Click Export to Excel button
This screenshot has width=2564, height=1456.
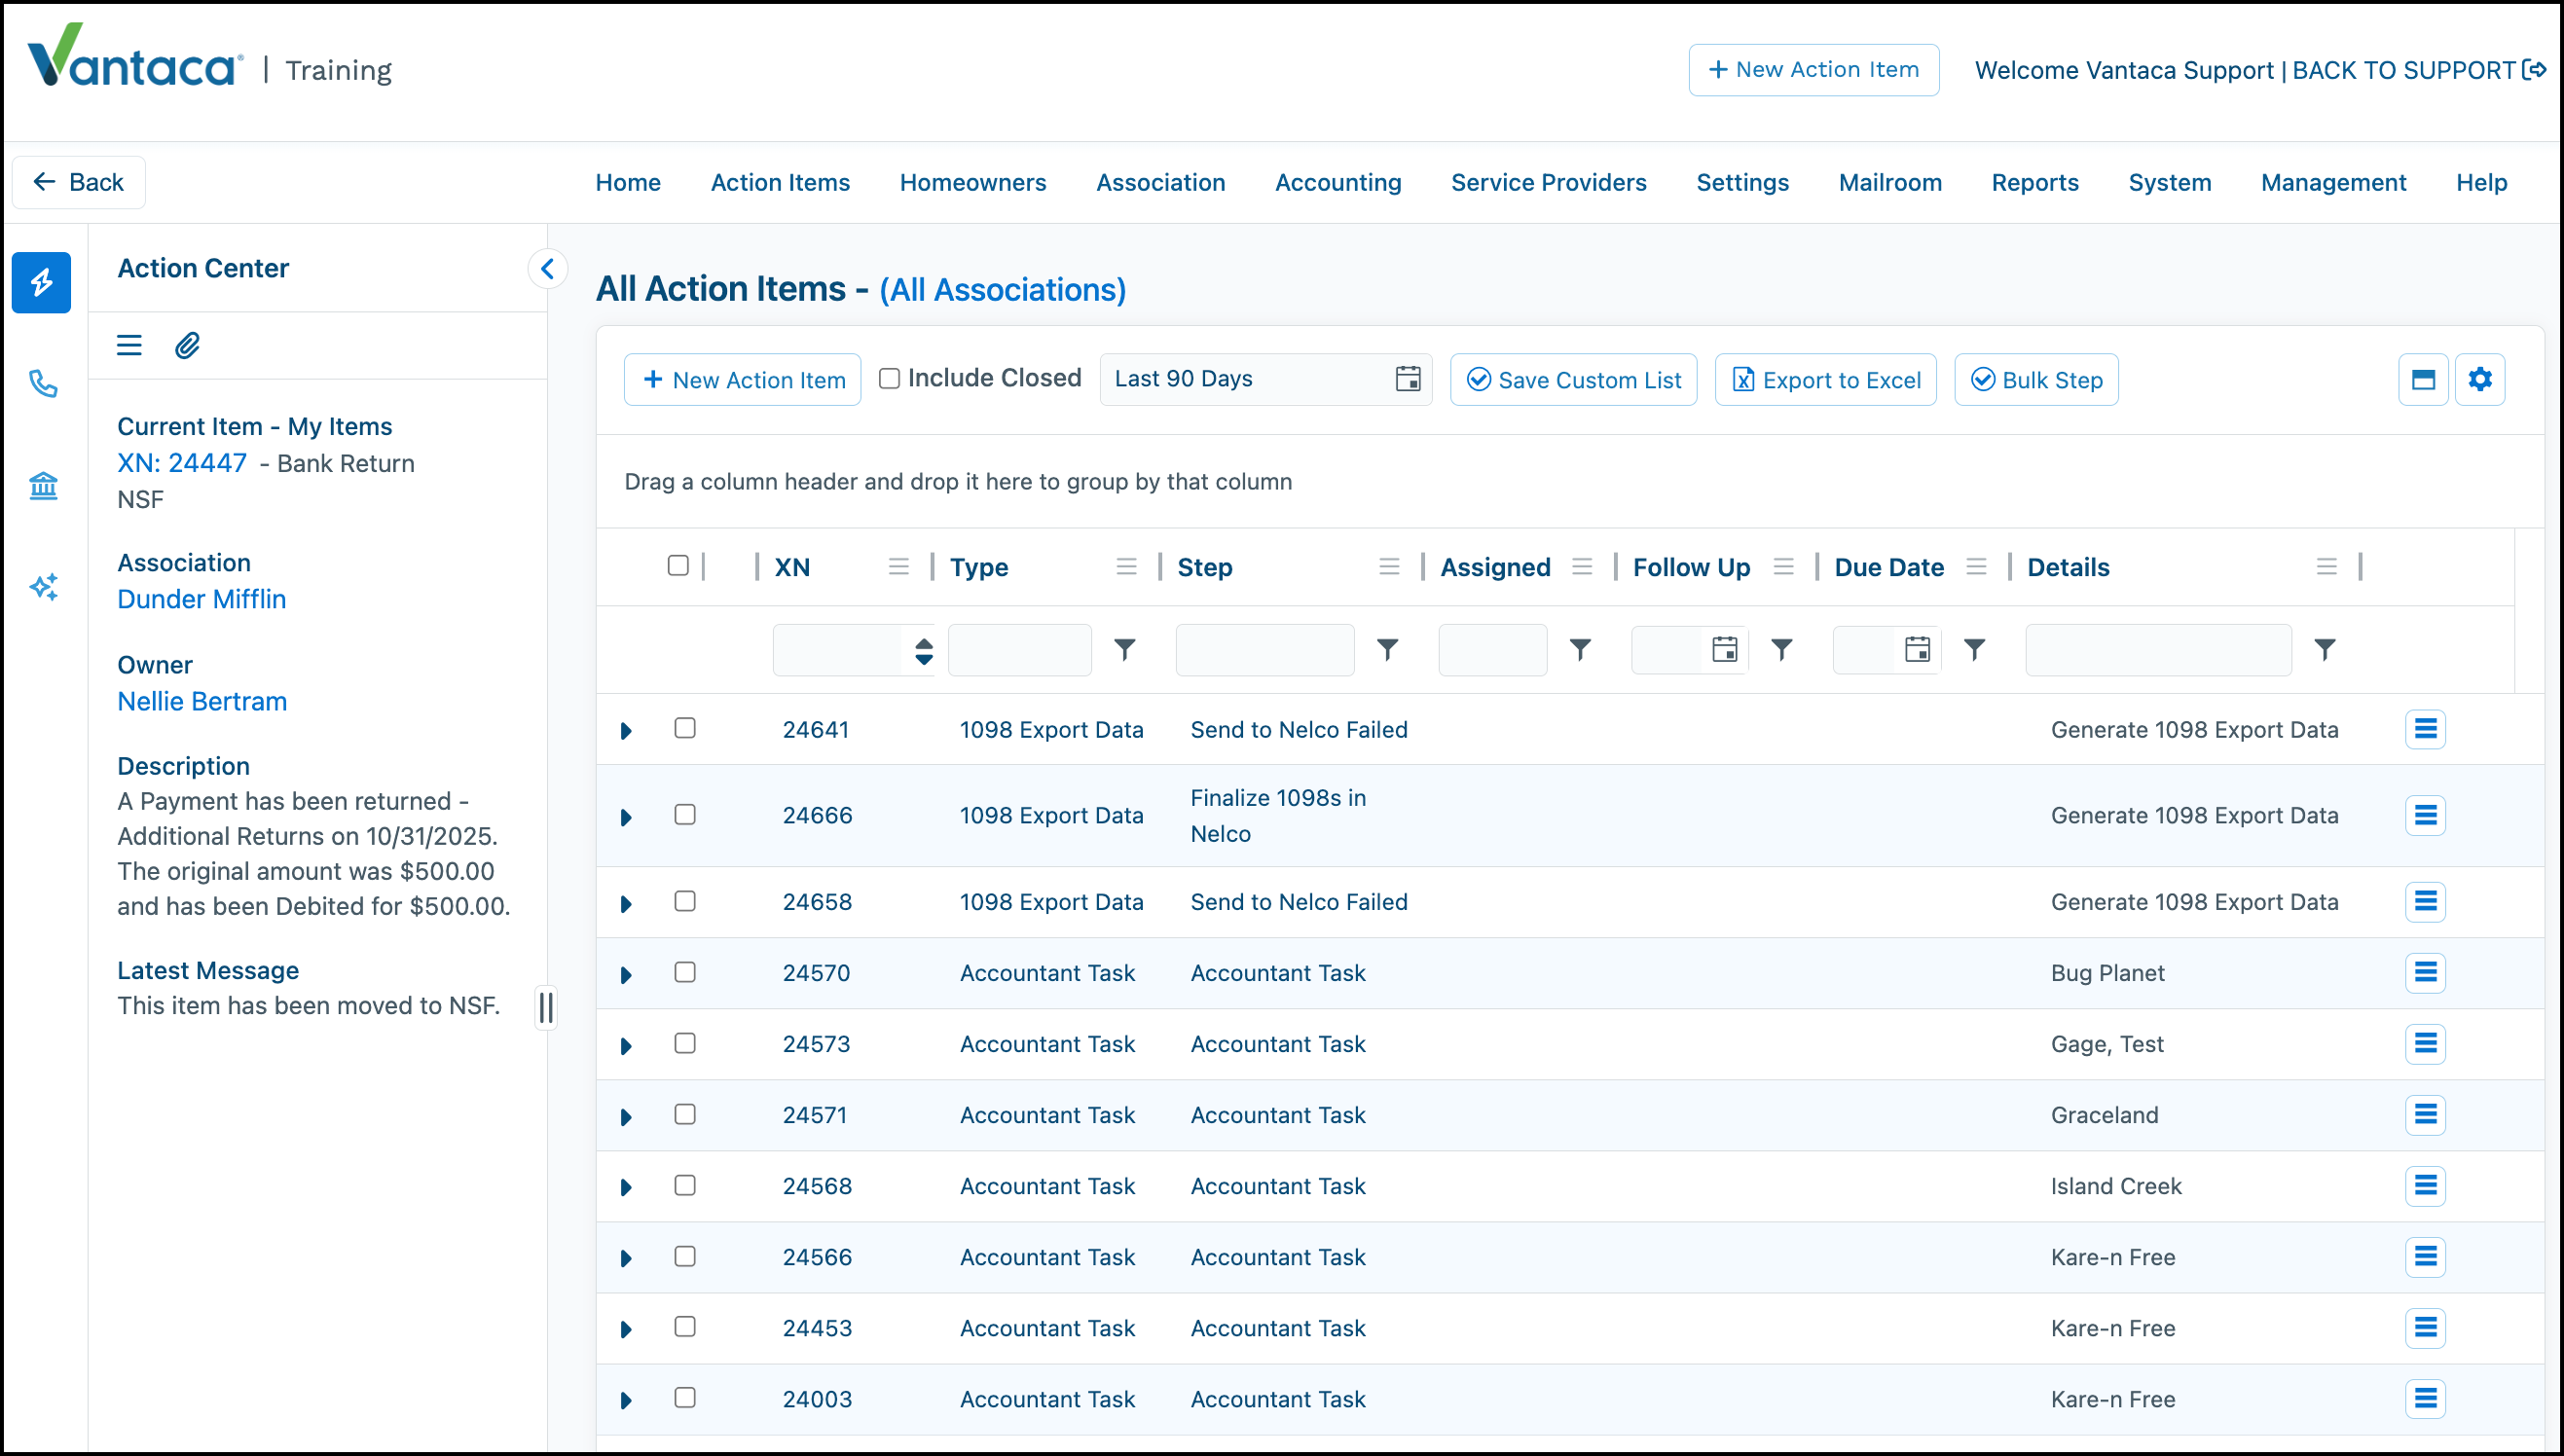point(1826,380)
